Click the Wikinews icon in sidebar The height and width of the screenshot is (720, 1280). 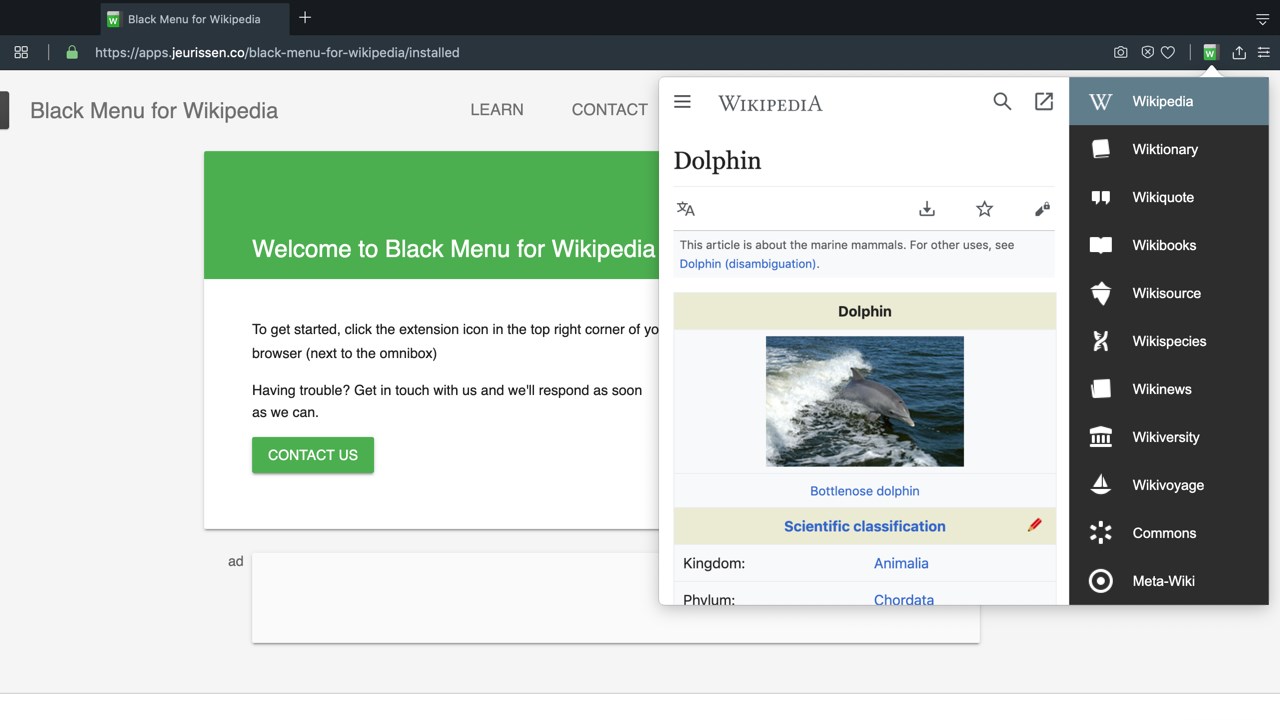tap(1101, 389)
